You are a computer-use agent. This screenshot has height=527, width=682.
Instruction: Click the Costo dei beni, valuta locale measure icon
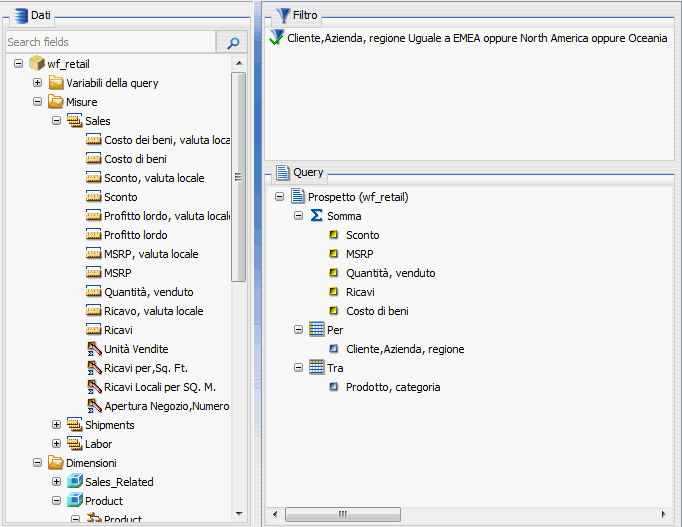click(94, 140)
